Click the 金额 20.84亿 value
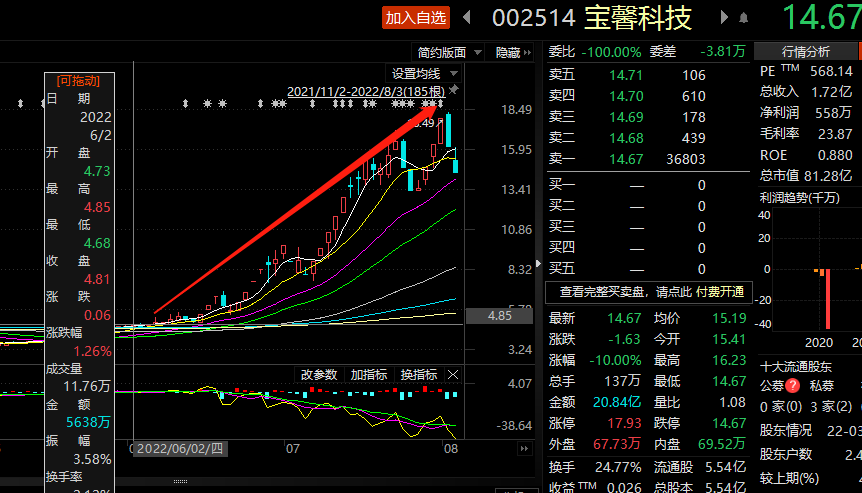 click(616, 402)
